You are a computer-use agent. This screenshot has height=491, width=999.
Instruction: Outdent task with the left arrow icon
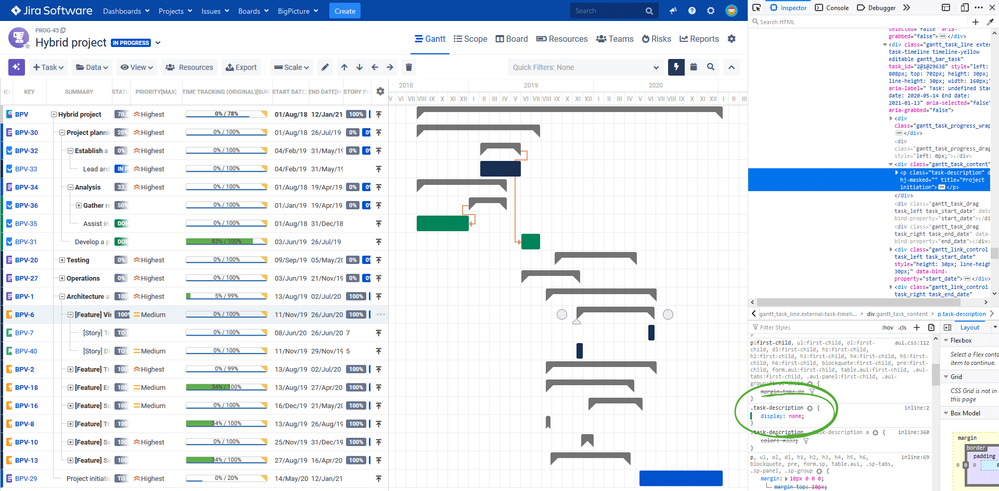[375, 67]
